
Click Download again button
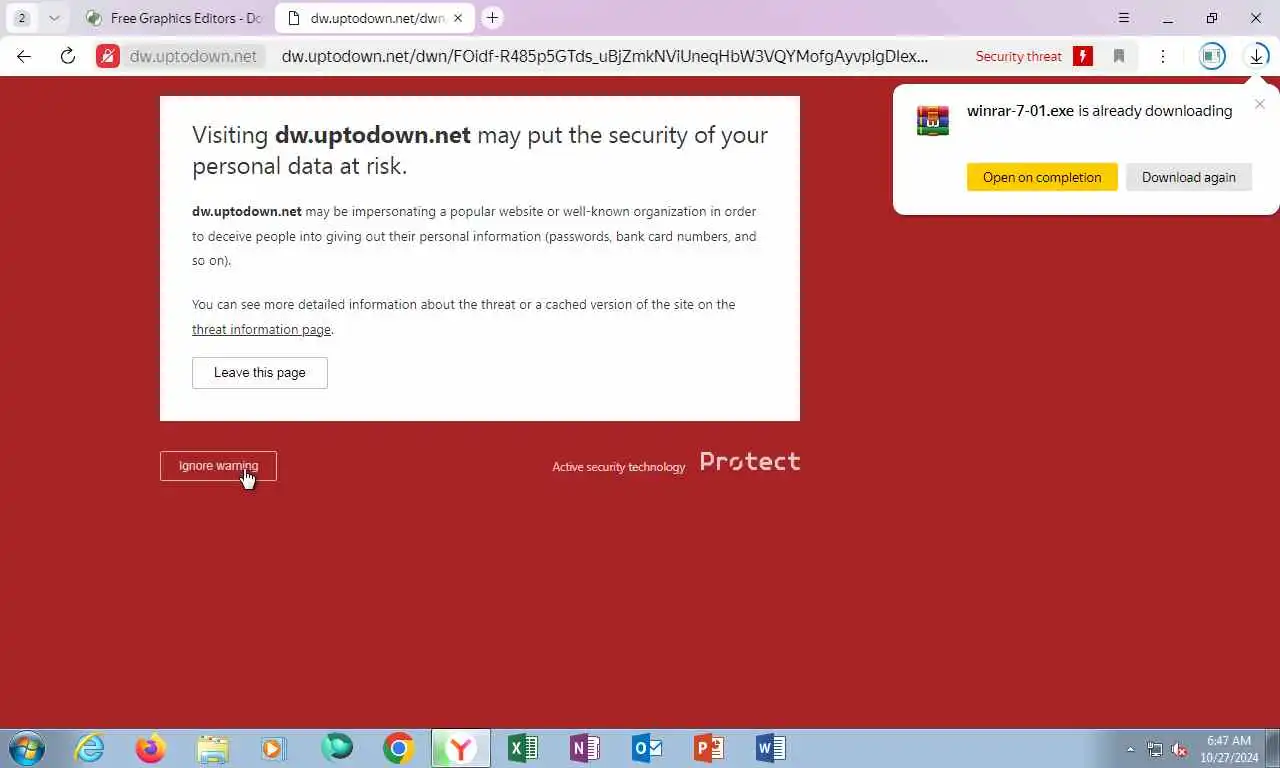[x=1189, y=177]
